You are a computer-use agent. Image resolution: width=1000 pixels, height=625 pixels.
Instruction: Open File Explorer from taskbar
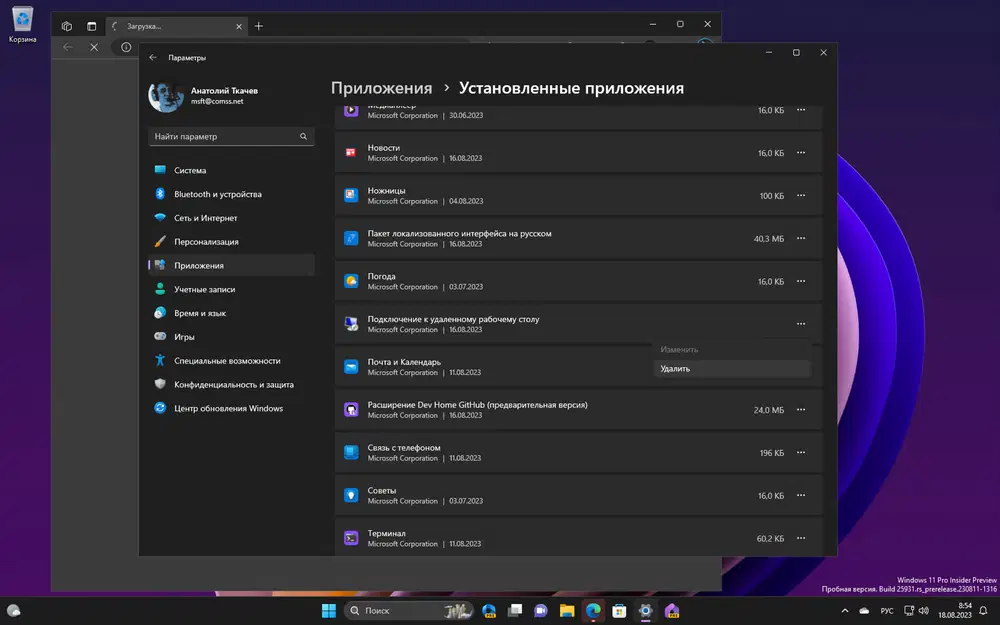pos(567,610)
